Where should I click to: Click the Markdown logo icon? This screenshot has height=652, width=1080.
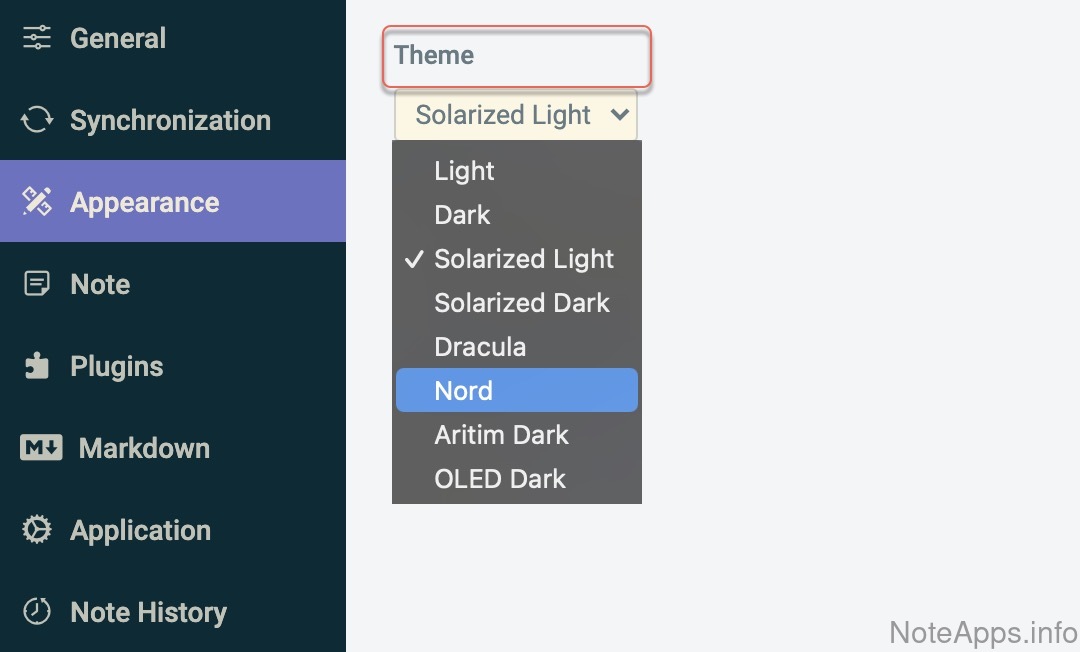(41, 448)
